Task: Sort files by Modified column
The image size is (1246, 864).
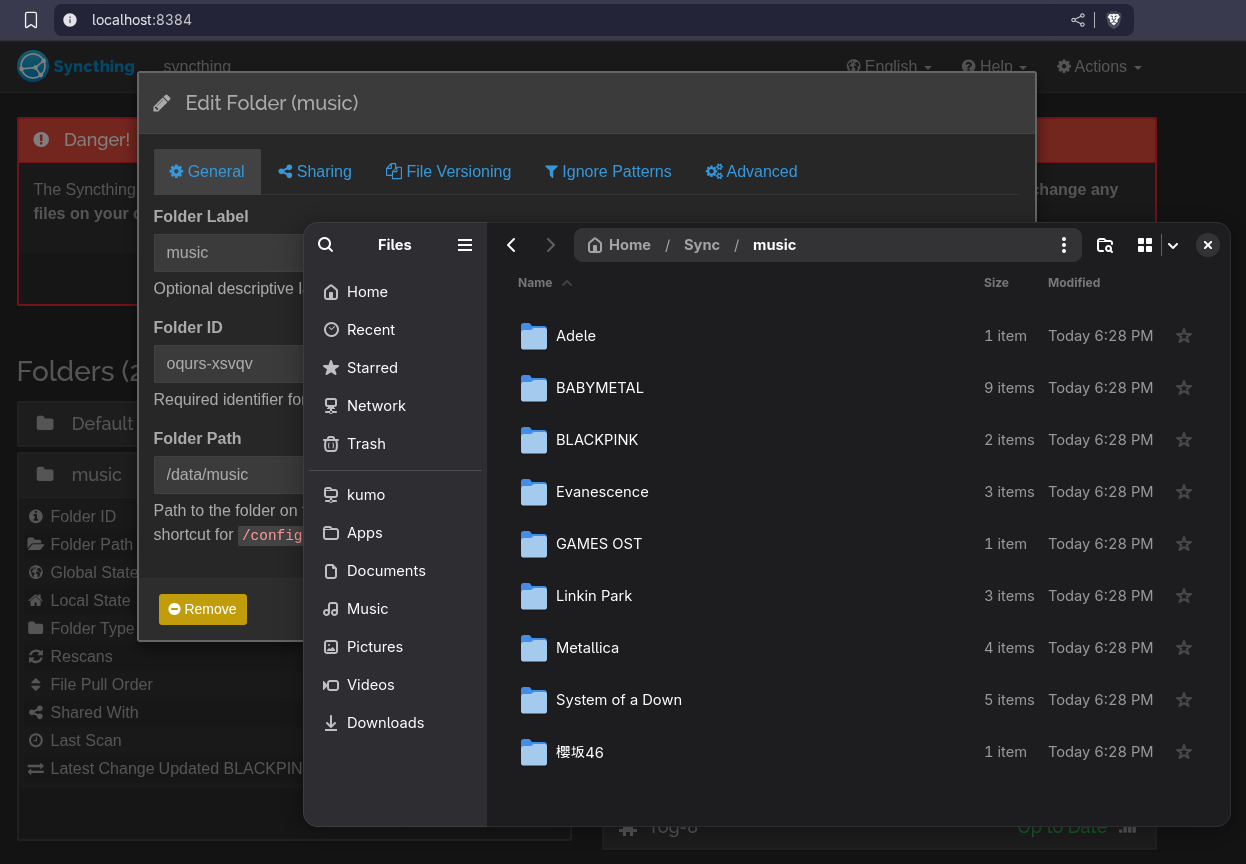Action: pyautogui.click(x=1074, y=283)
